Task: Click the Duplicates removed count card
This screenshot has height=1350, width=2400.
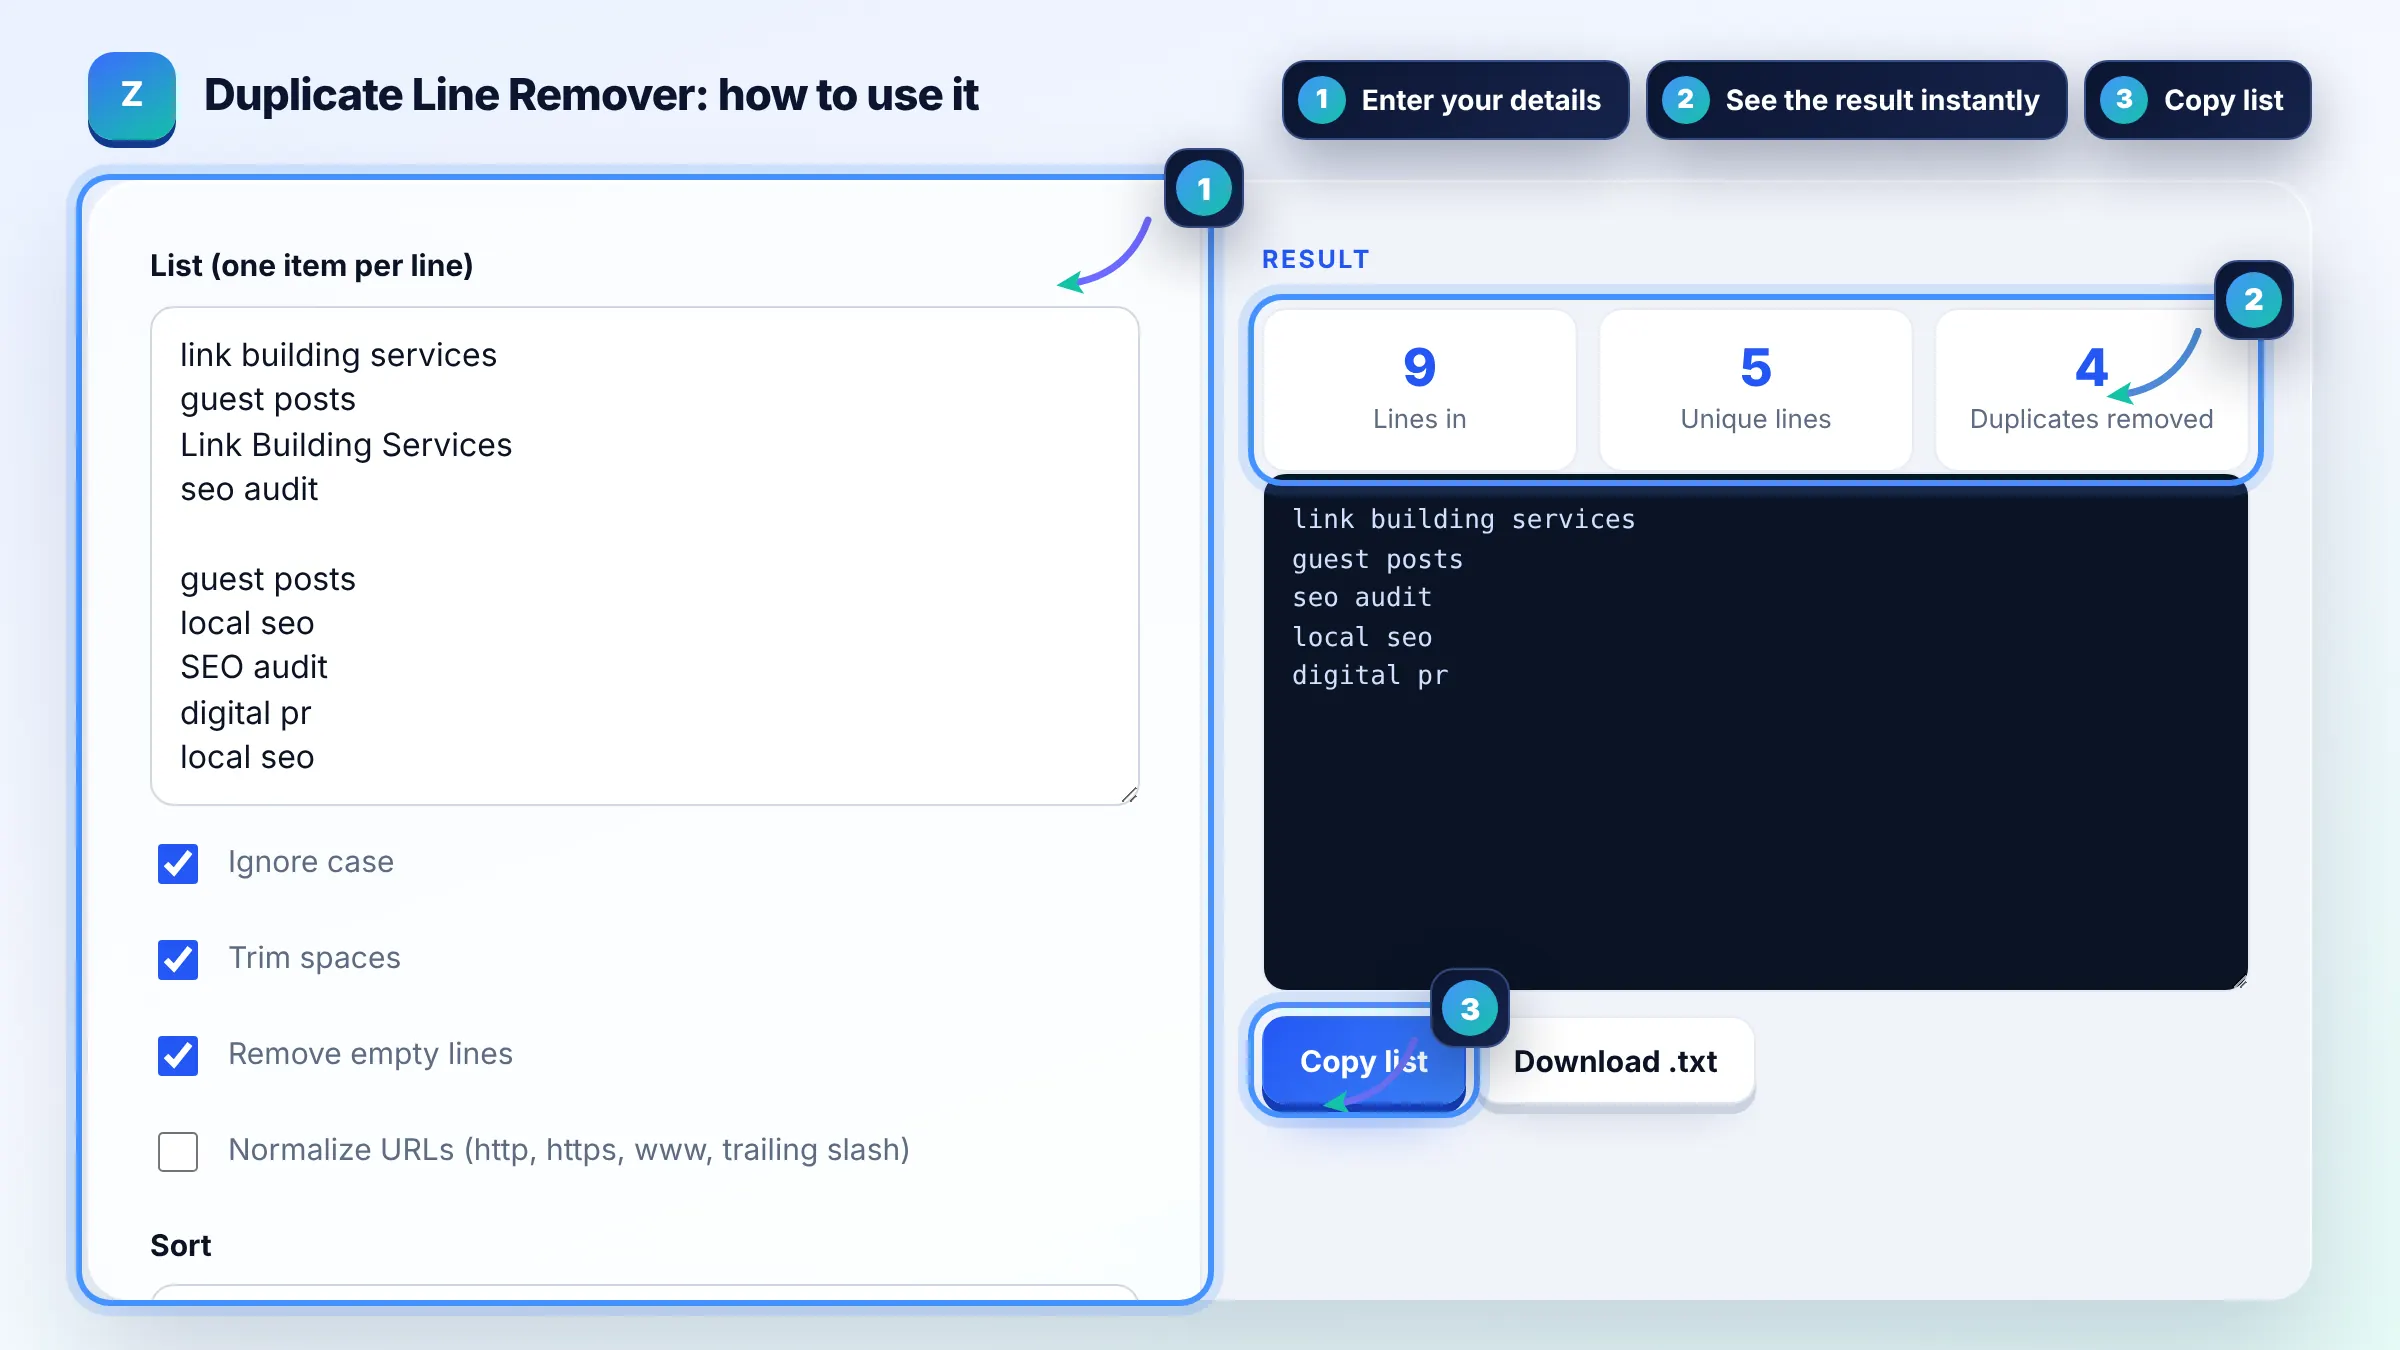Action: [x=2091, y=389]
